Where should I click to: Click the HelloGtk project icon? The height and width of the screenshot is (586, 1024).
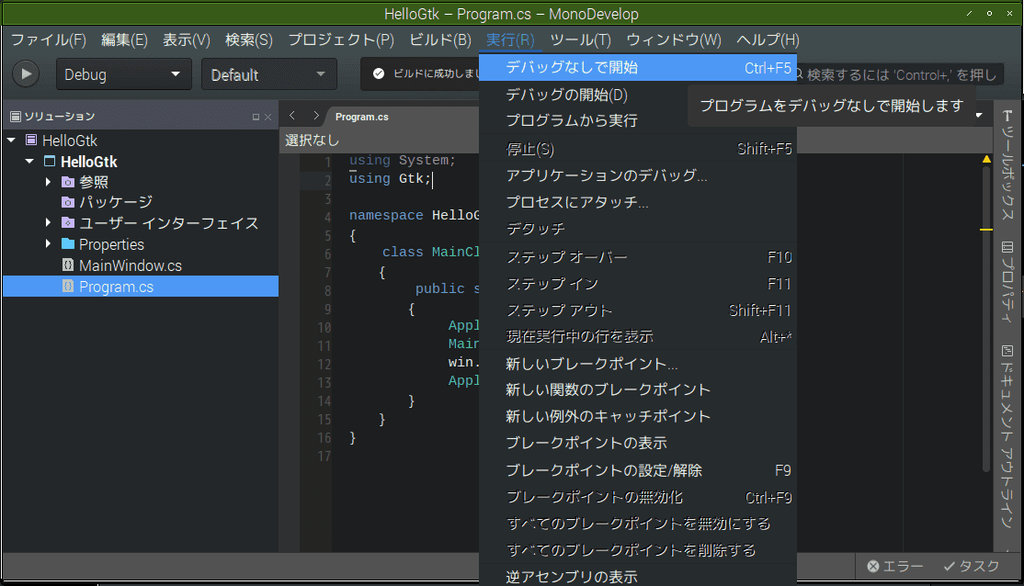(x=50, y=161)
